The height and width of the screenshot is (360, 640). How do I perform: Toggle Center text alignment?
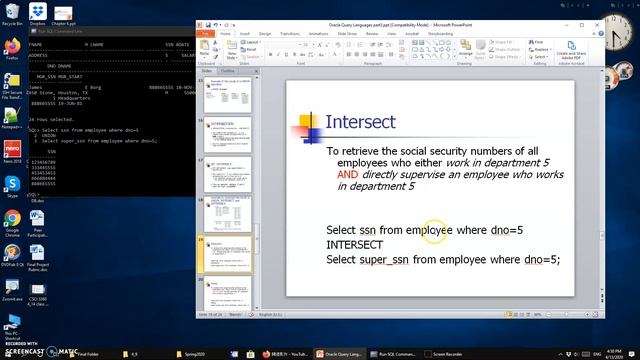(357, 54)
